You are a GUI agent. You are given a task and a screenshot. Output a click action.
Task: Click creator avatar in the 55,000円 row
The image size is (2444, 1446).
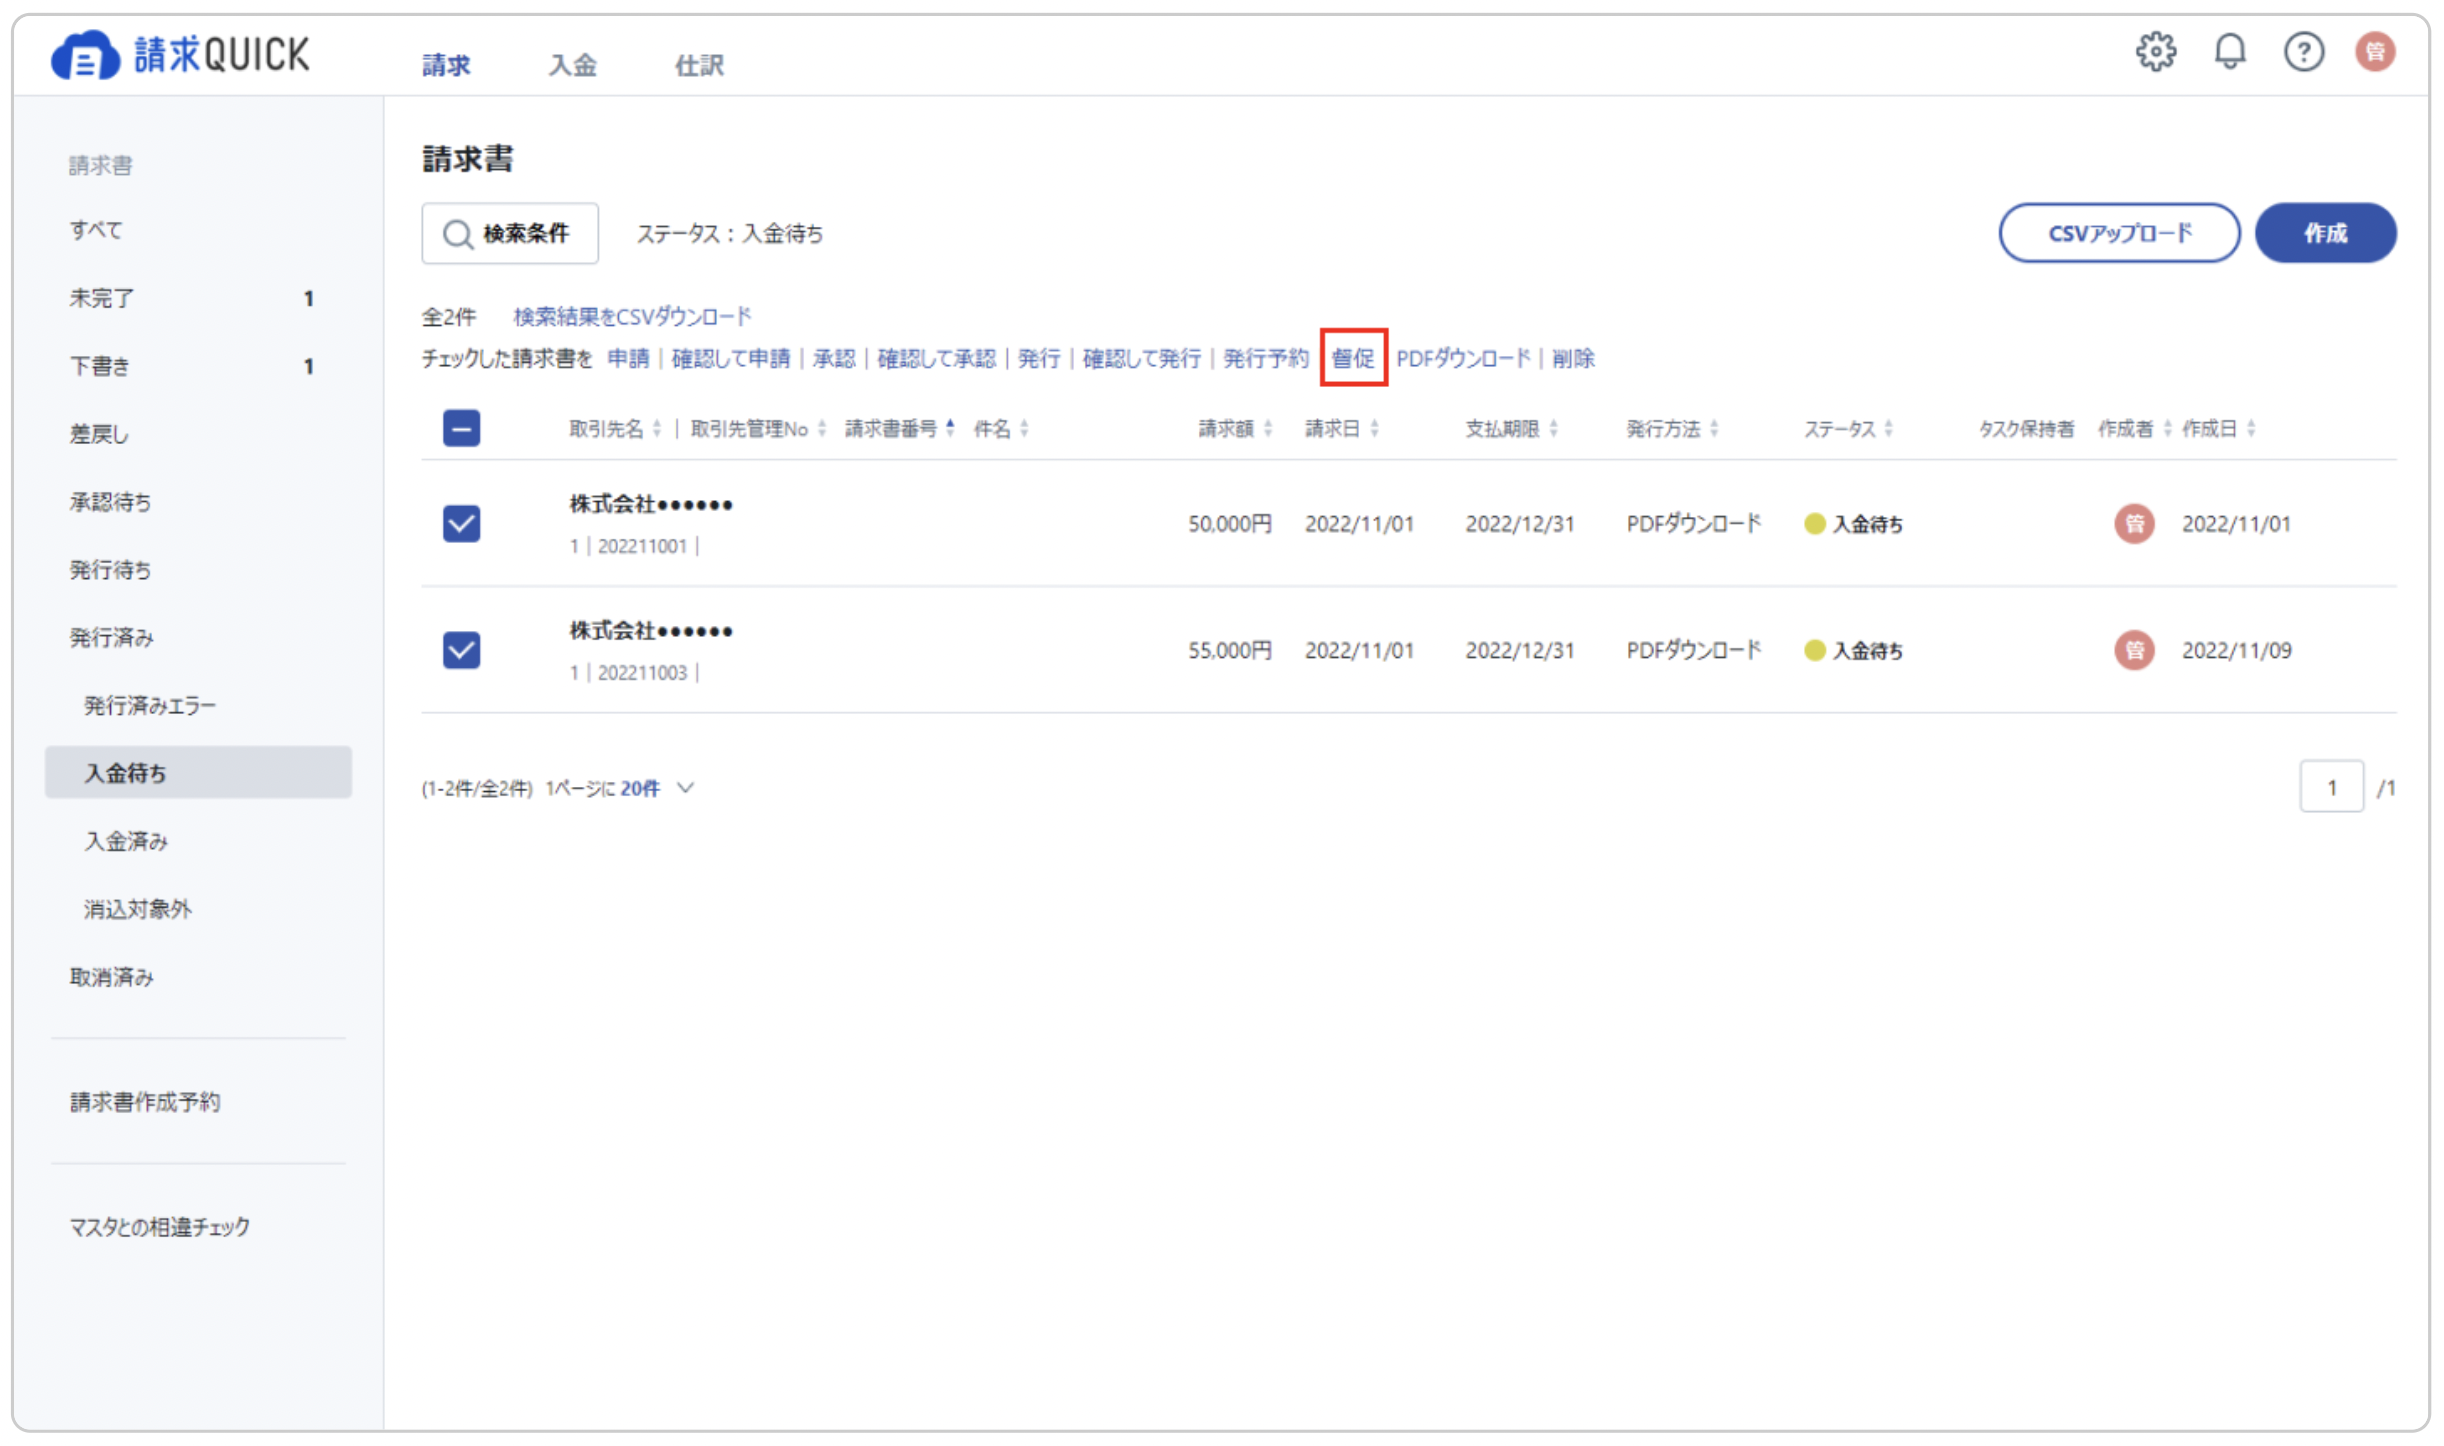(x=2134, y=650)
